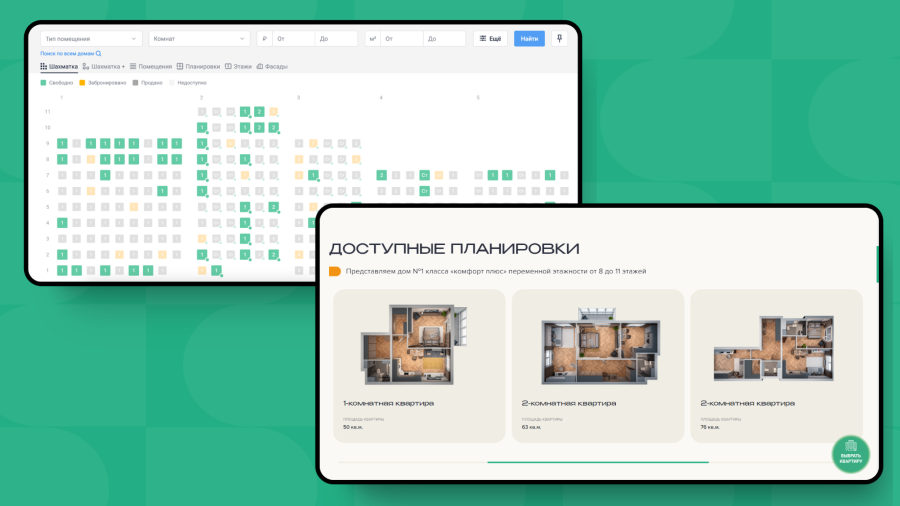900x506 pixels.
Task: Select green Ст cell on floor 7
Action: click(x=425, y=175)
